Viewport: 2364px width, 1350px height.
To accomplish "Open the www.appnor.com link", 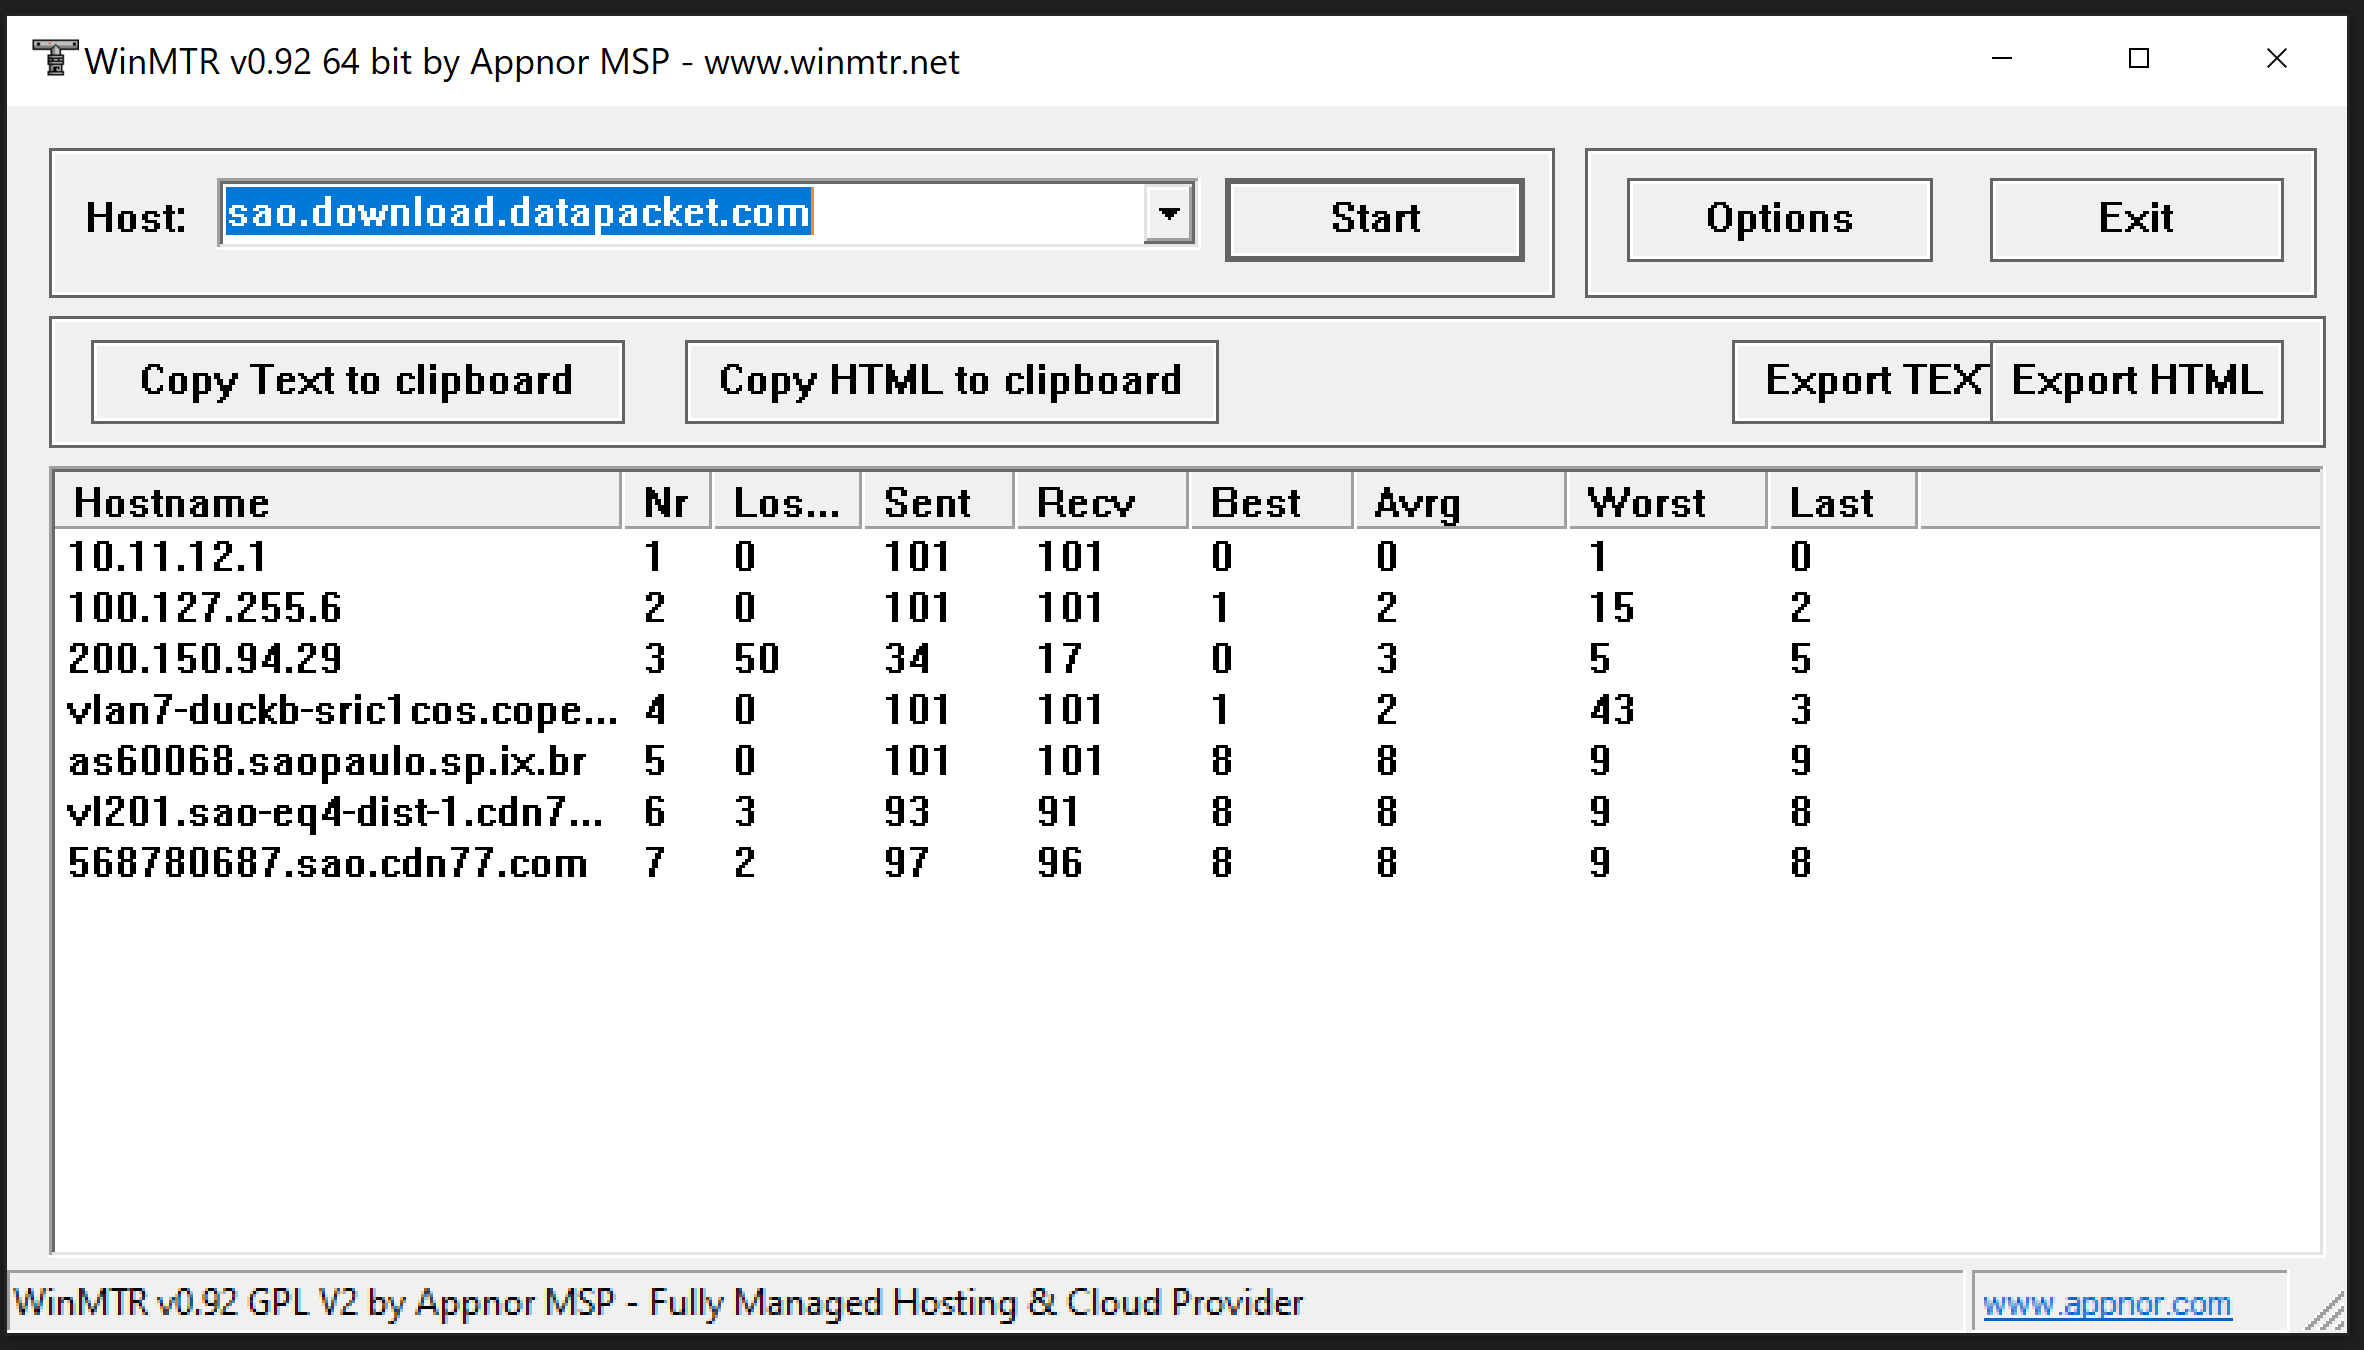I will (2107, 1304).
